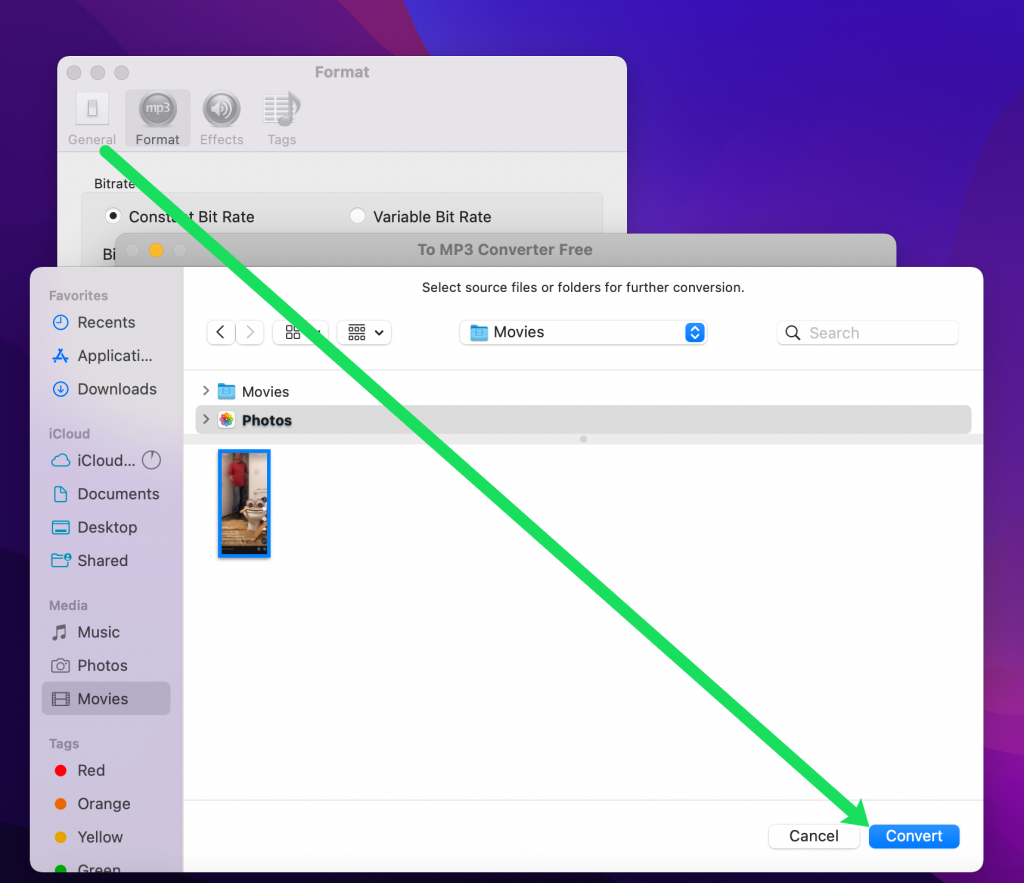Open the Music sidebar section
Viewport: 1024px width, 883px height.
pos(95,632)
